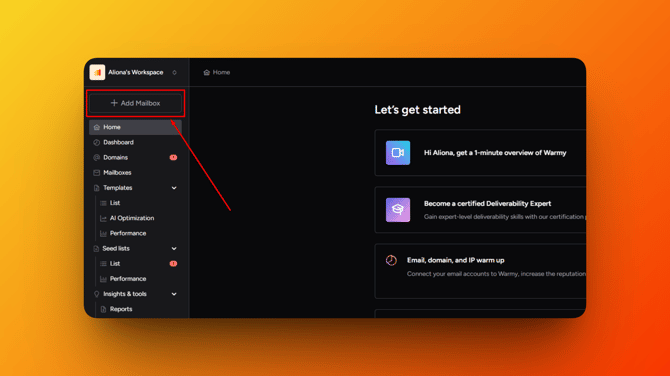Click the Let's get started heading
The width and height of the screenshot is (670, 376).
point(417,110)
